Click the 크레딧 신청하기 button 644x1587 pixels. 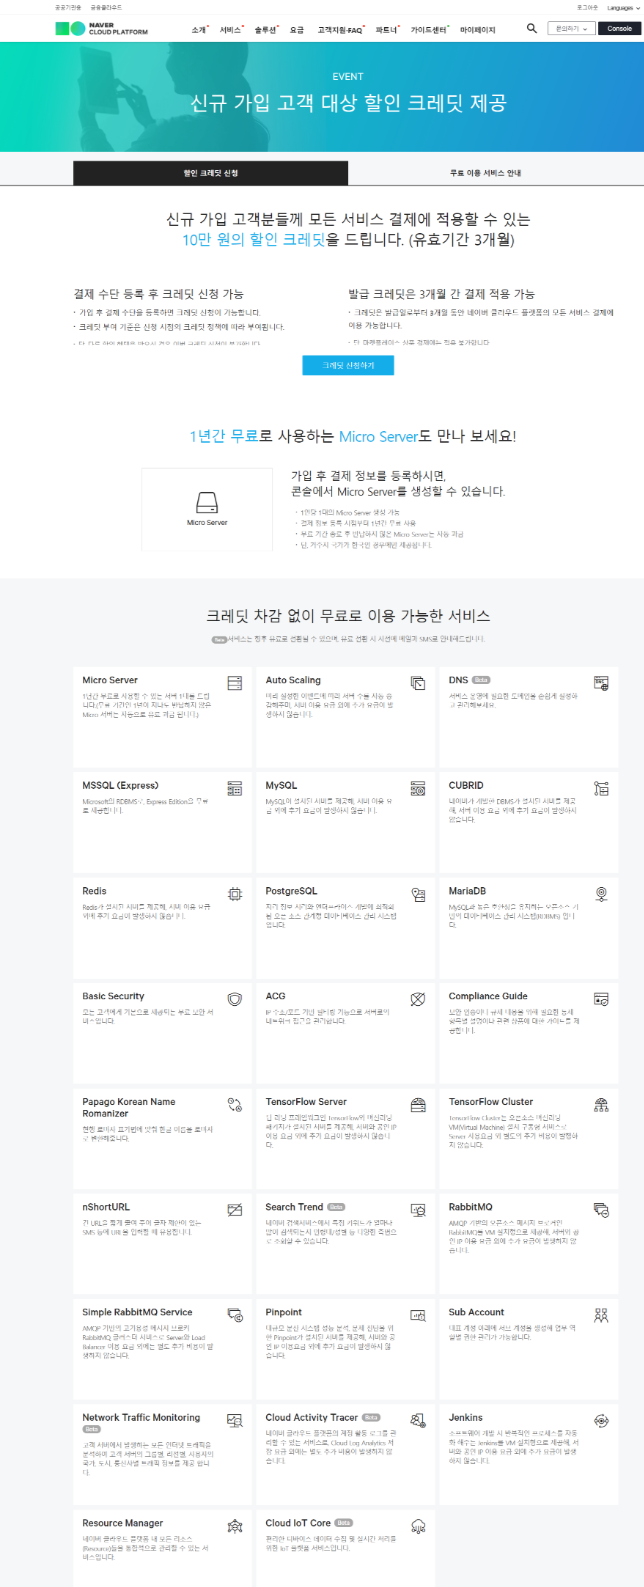pos(348,366)
